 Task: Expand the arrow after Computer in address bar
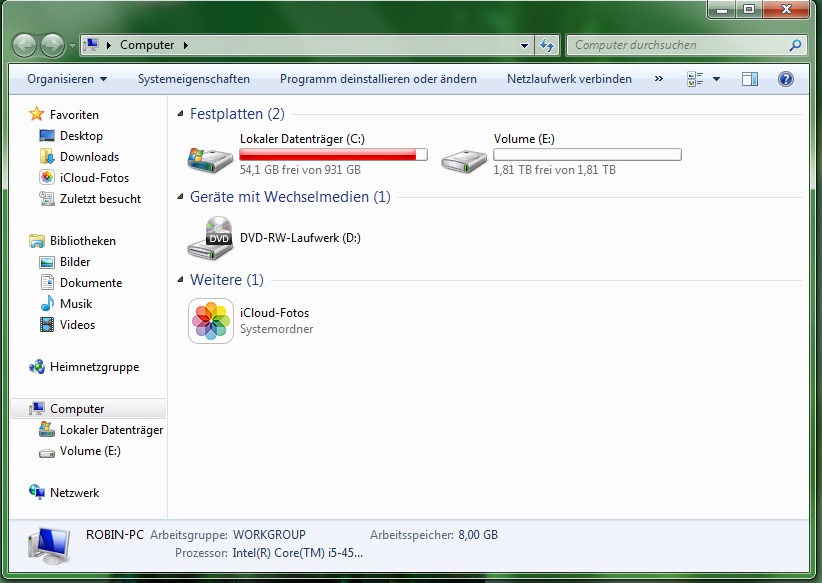(x=186, y=45)
